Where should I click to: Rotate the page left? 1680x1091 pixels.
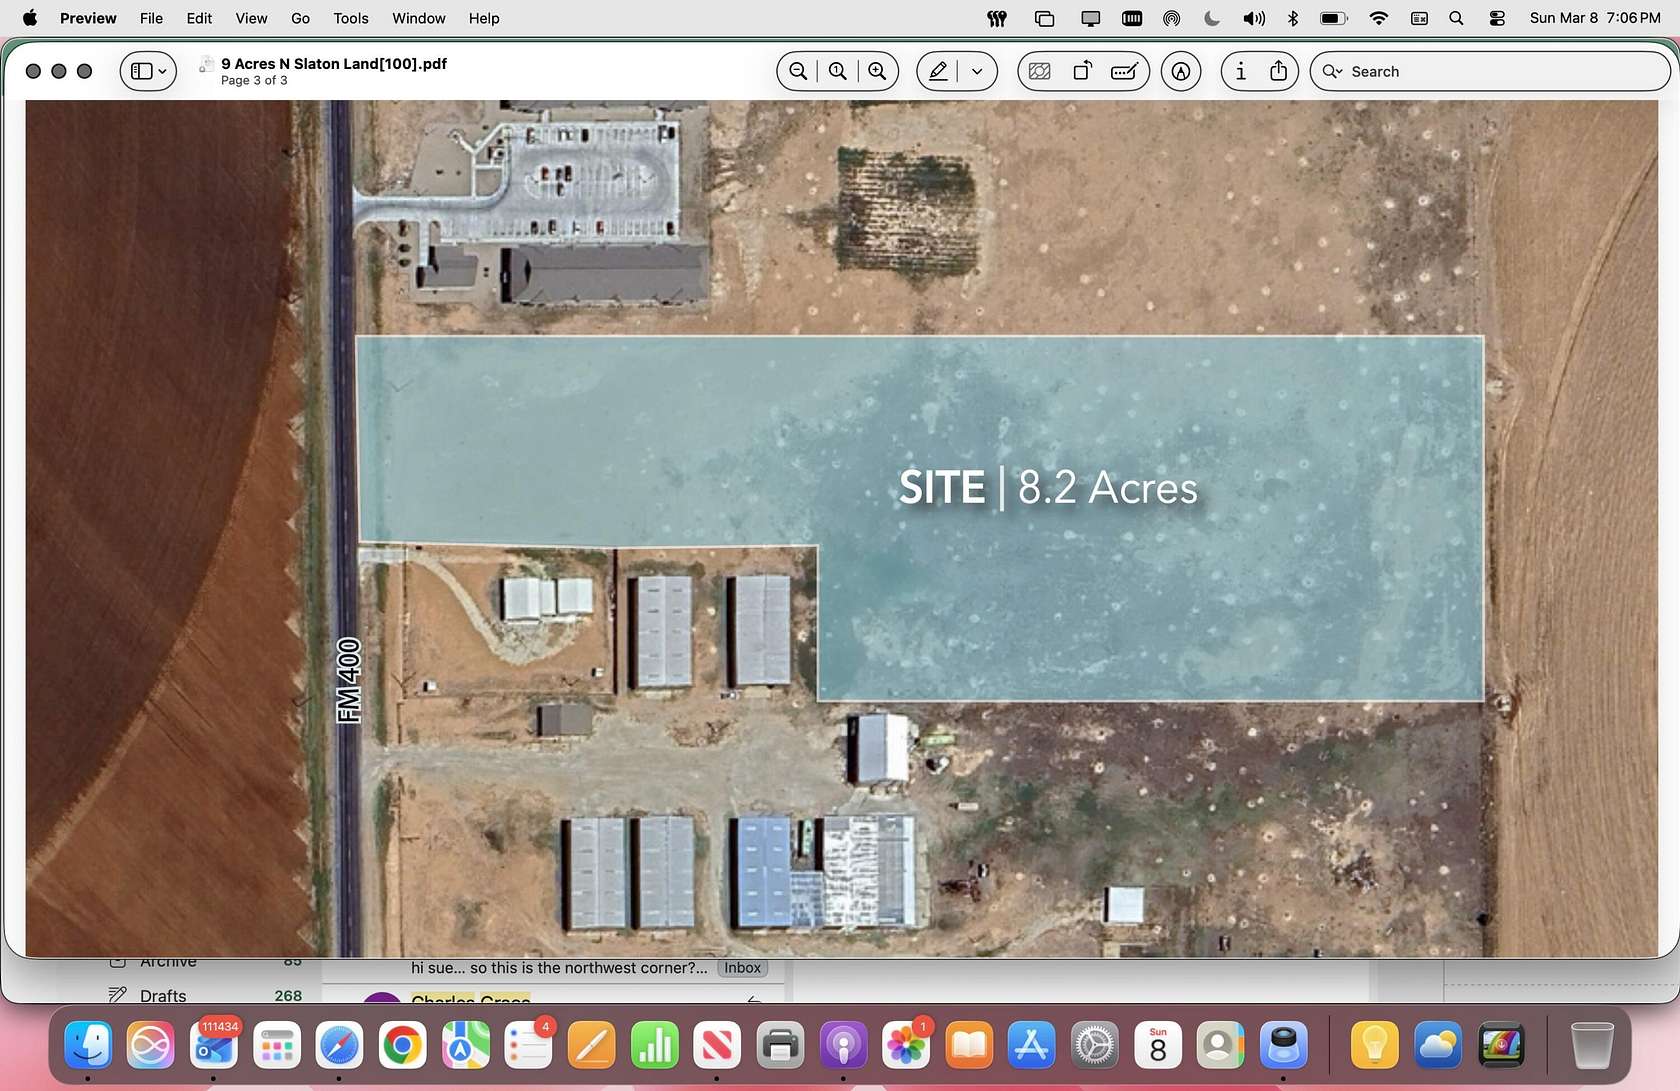coord(1082,71)
